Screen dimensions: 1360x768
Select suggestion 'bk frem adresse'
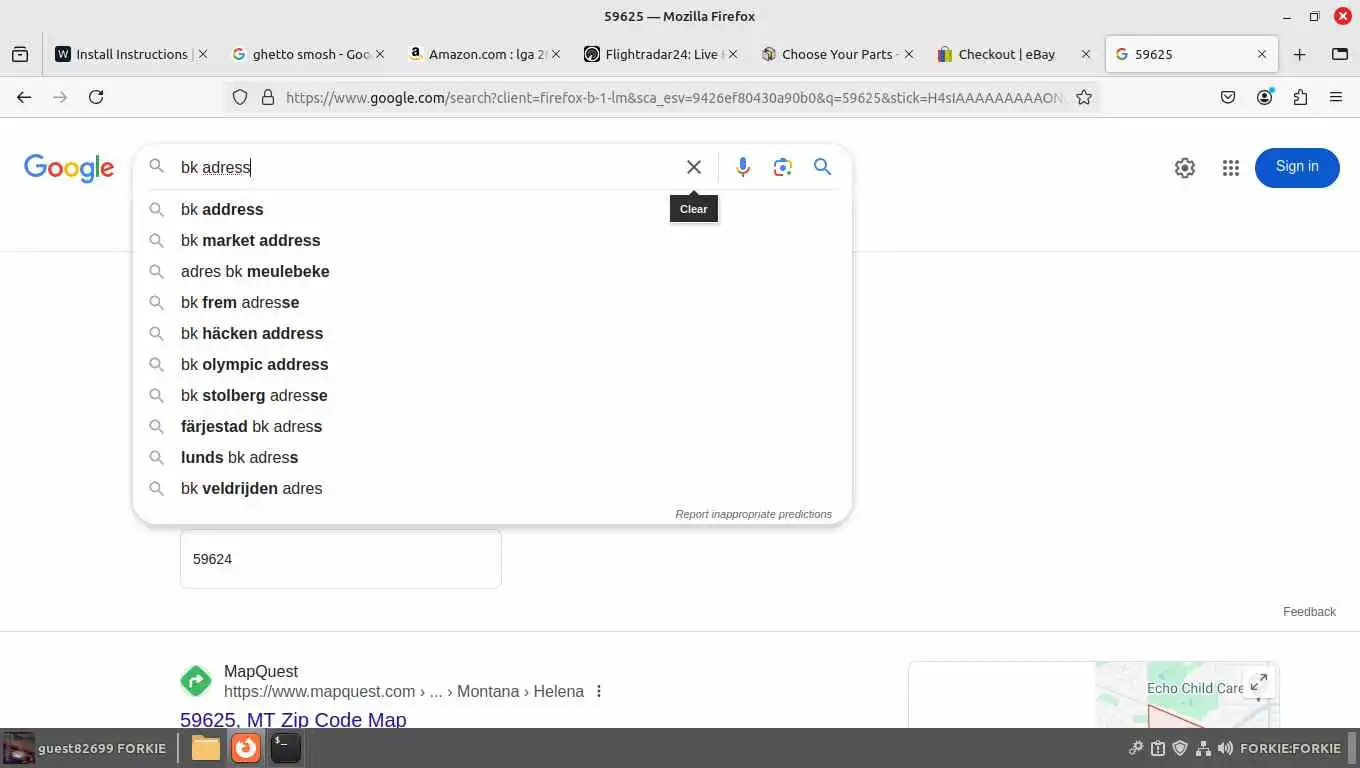pos(492,302)
